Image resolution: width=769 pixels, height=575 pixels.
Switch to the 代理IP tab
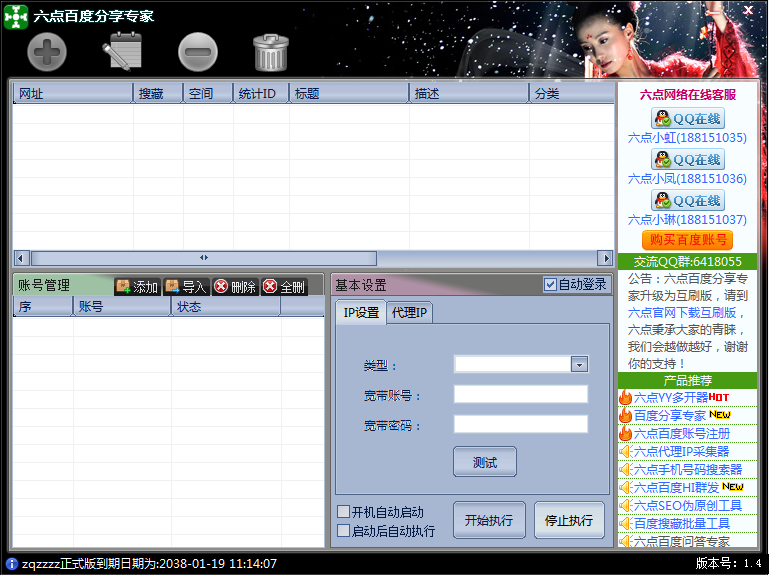pos(409,313)
